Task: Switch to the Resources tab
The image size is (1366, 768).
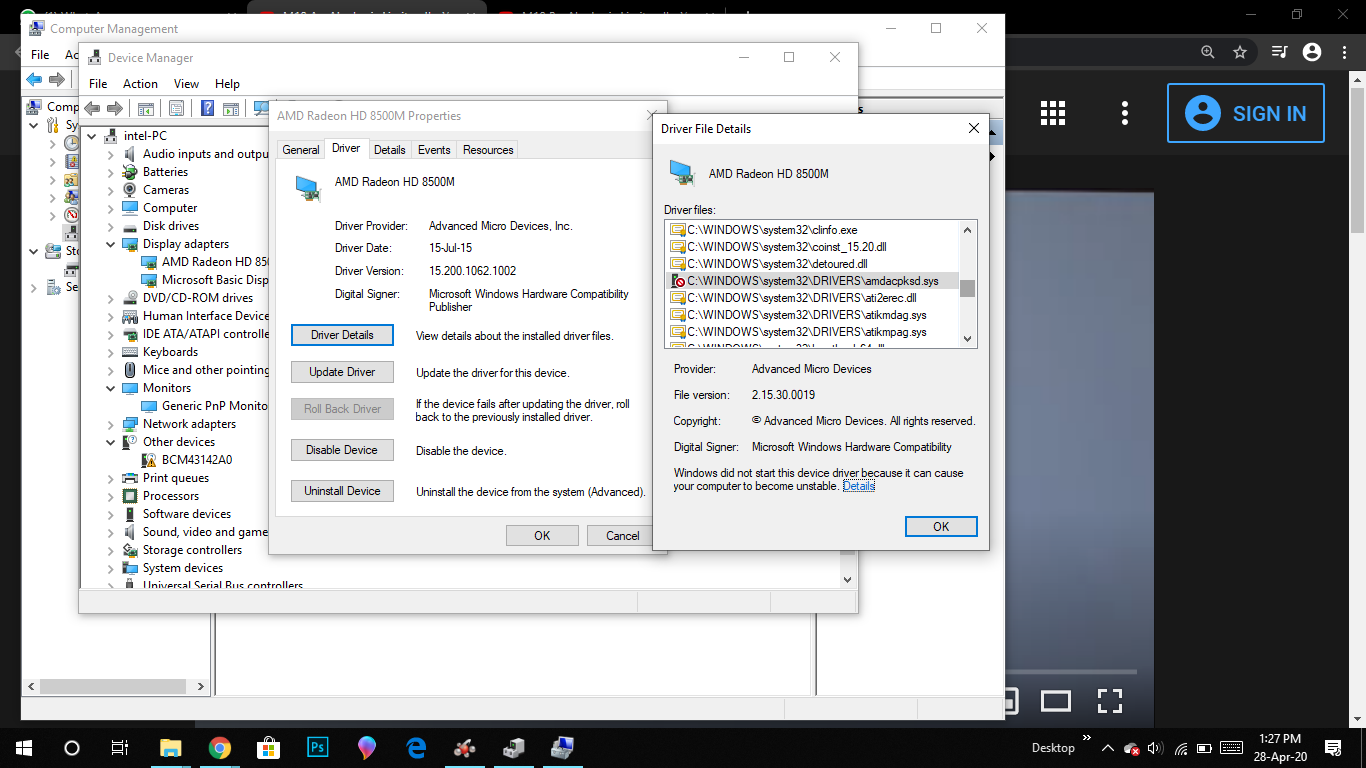Action: 488,150
